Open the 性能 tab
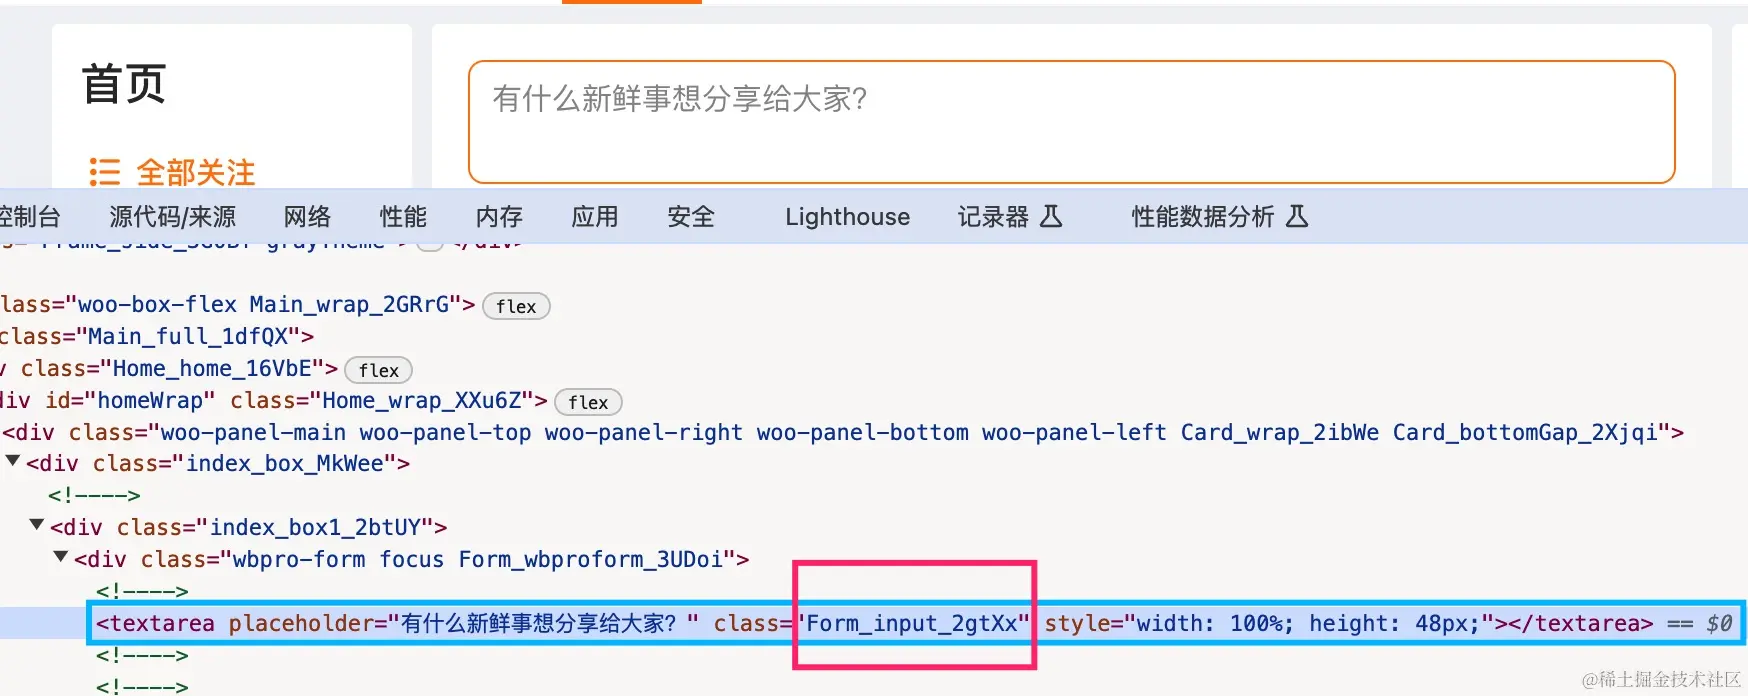1748x696 pixels. click(403, 216)
